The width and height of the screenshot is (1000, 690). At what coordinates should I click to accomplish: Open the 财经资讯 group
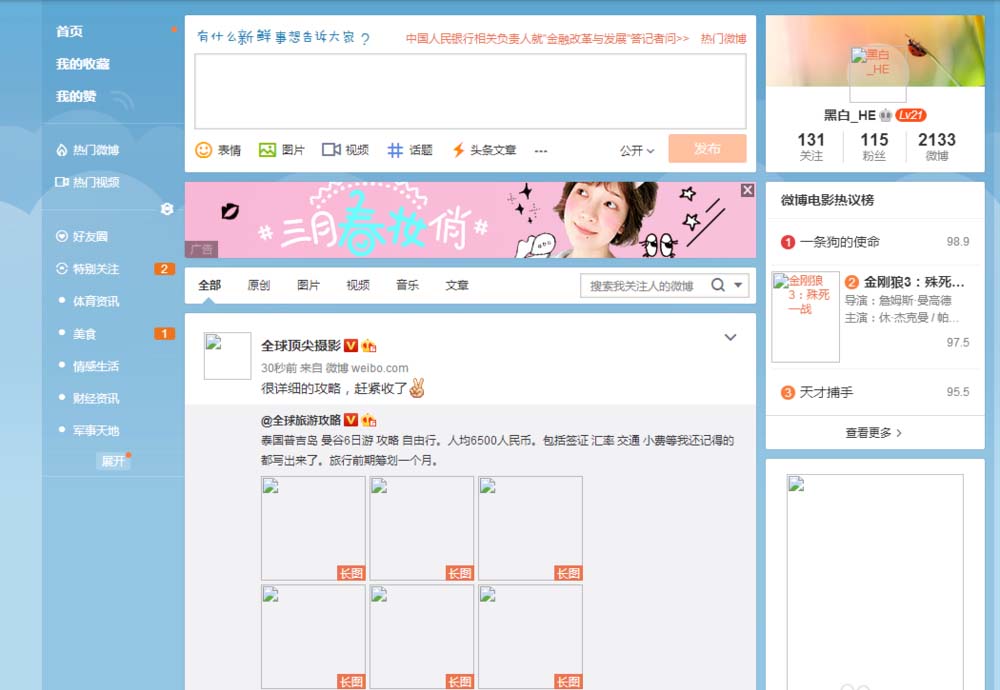tap(96, 399)
